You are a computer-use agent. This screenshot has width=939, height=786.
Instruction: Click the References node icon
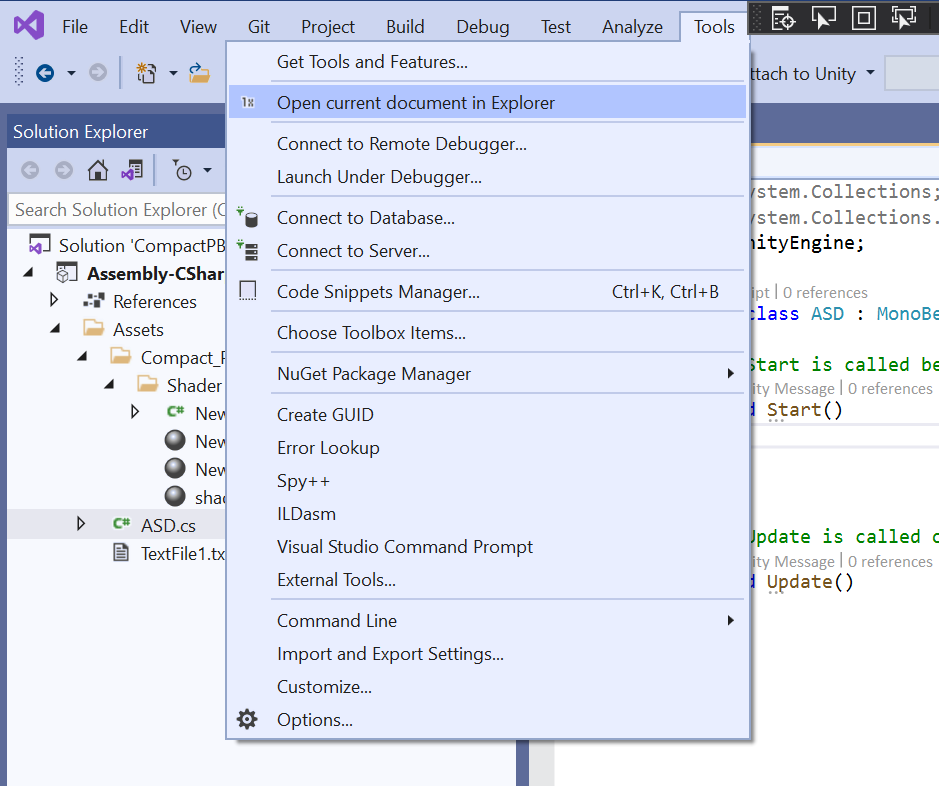coord(93,301)
